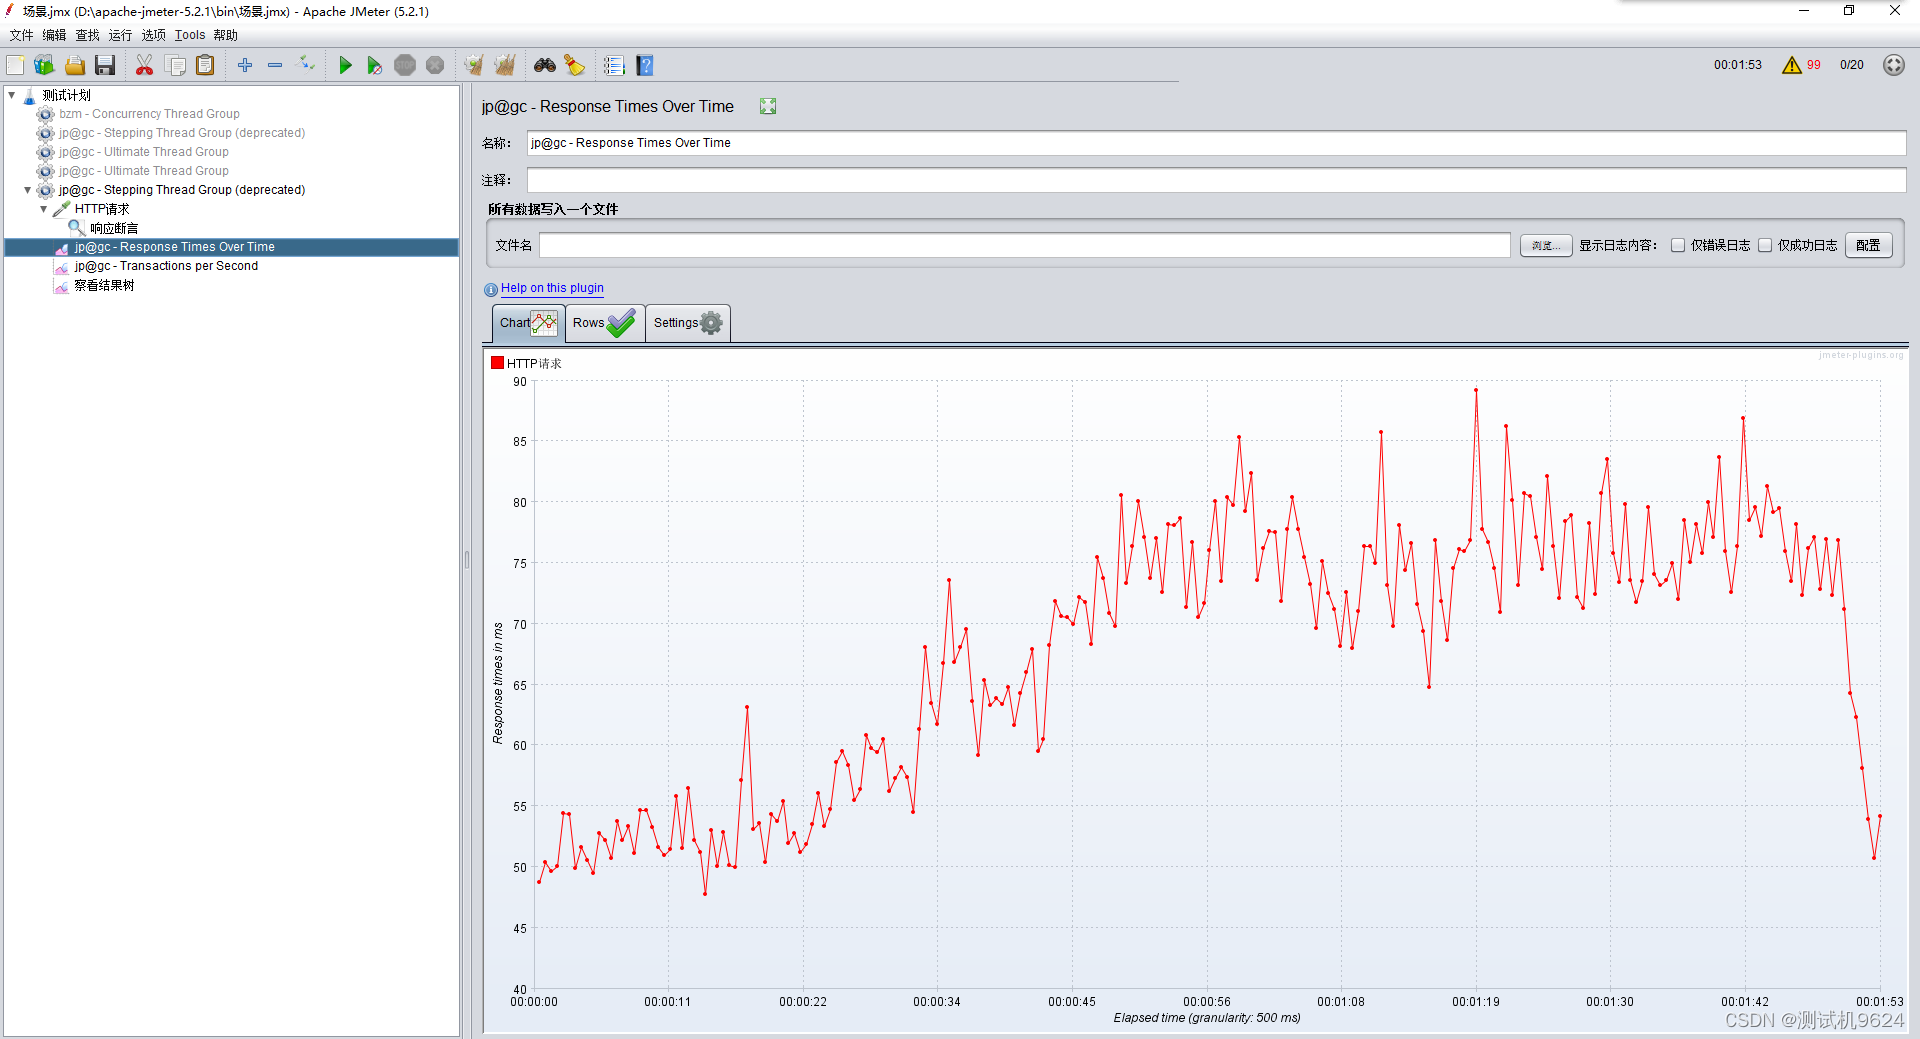Select bzm - Concurrency Thread Group
This screenshot has width=1920, height=1039.
coord(149,114)
